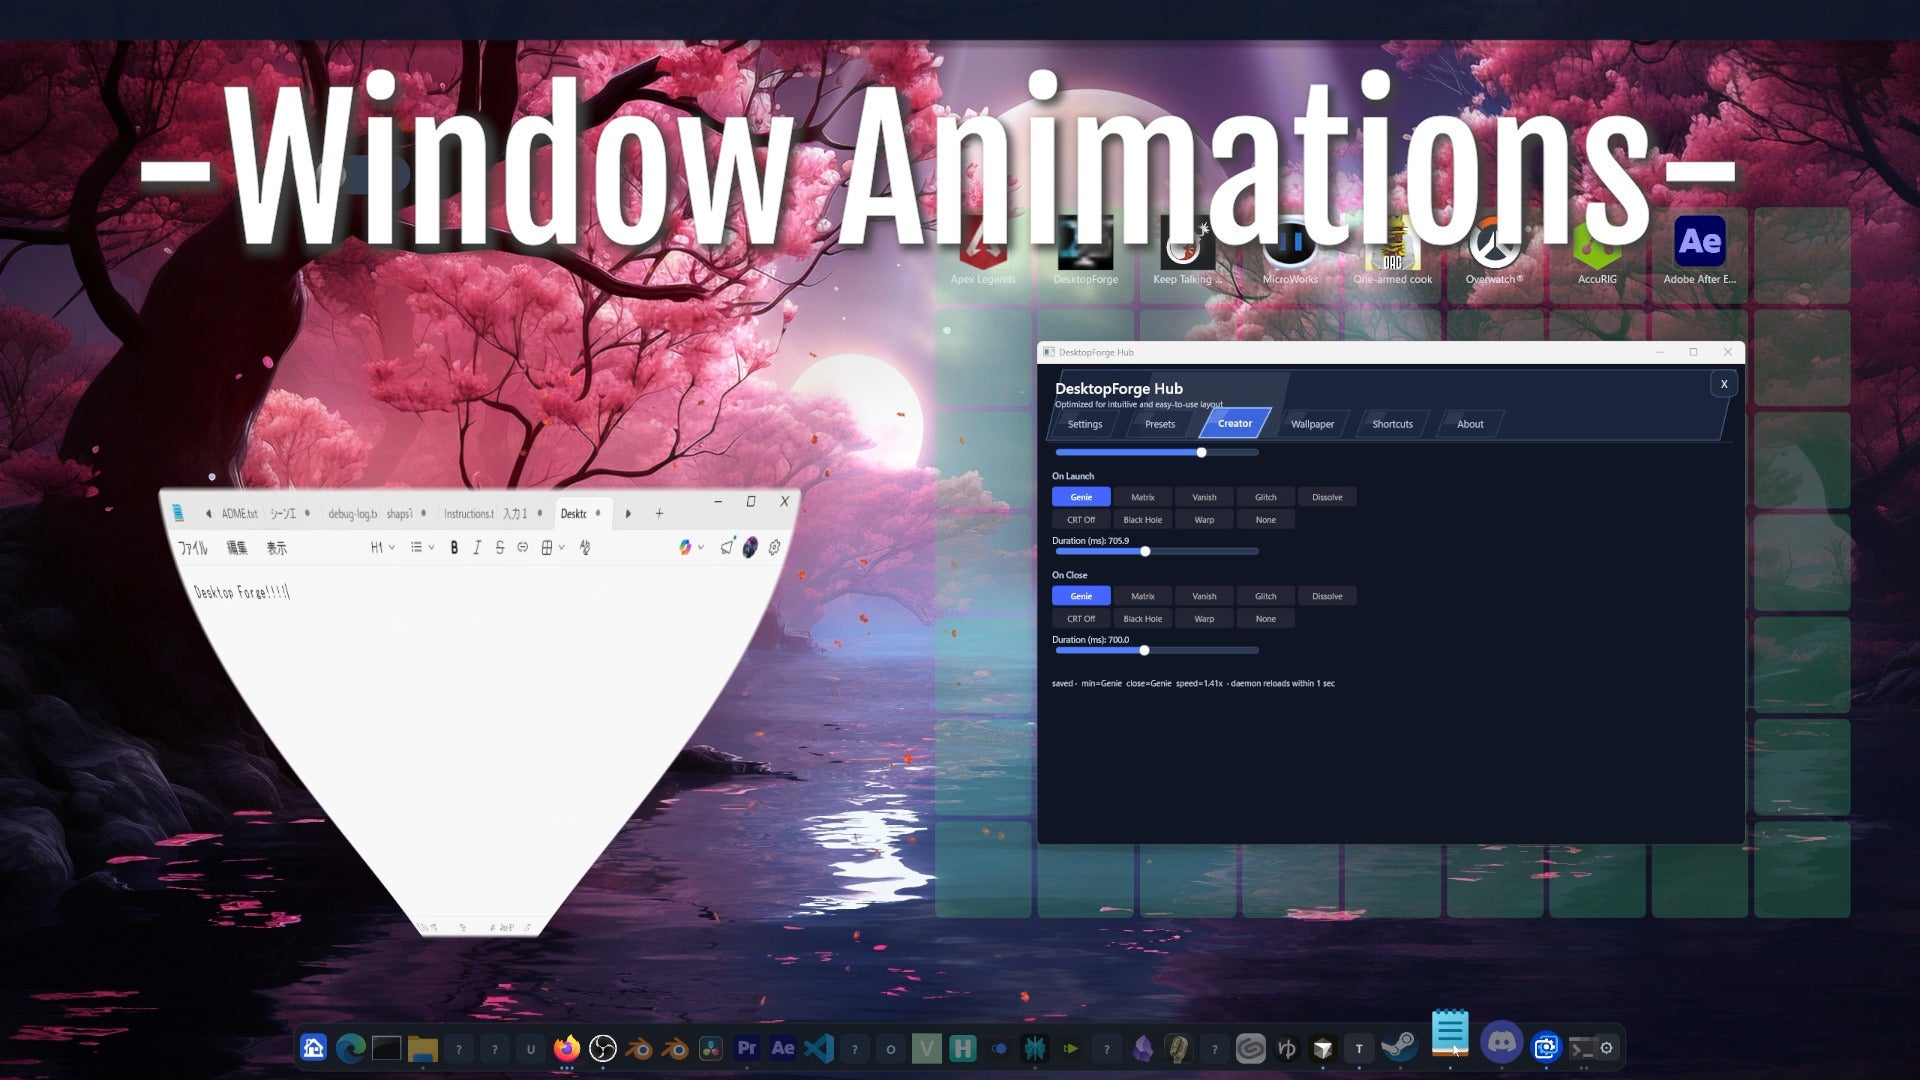Expand the H1 heading dropdown in Notepad

coord(383,547)
